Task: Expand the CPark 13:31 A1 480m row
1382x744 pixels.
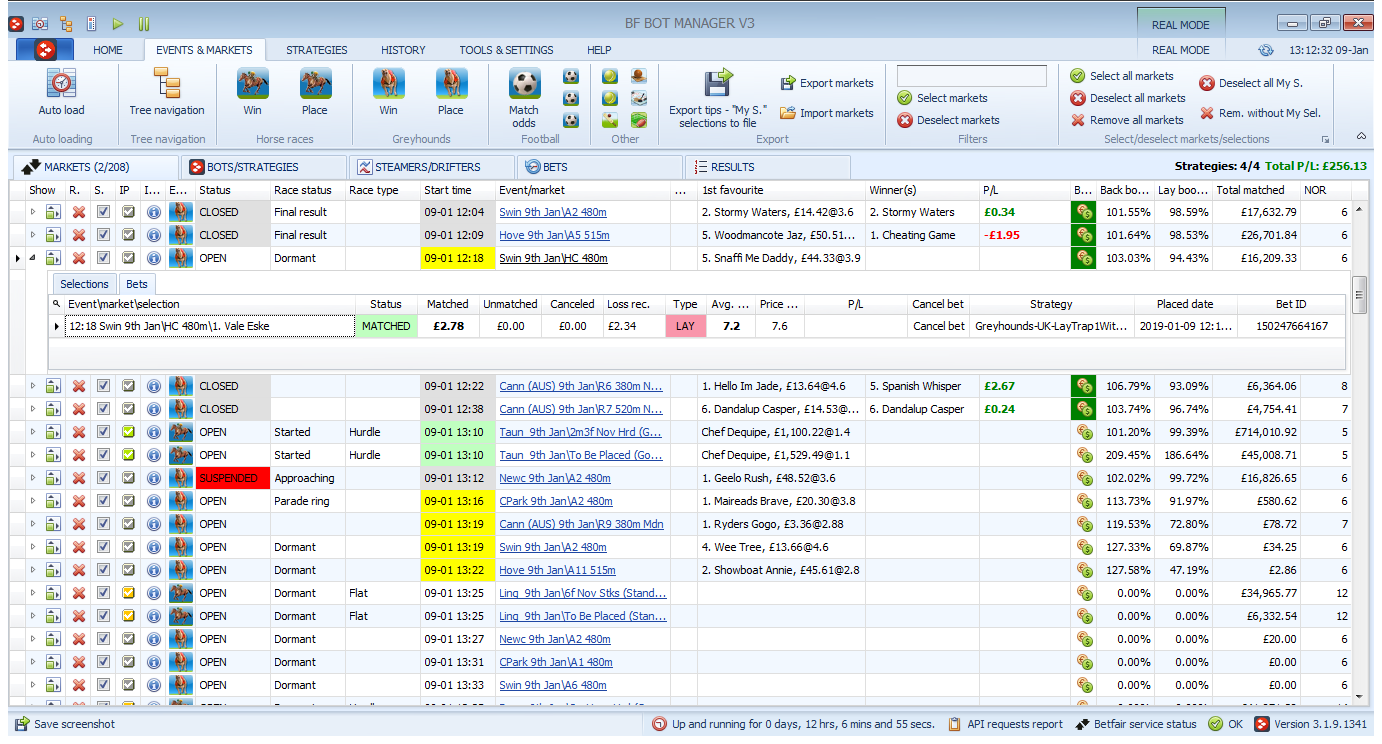Action: (x=32, y=662)
